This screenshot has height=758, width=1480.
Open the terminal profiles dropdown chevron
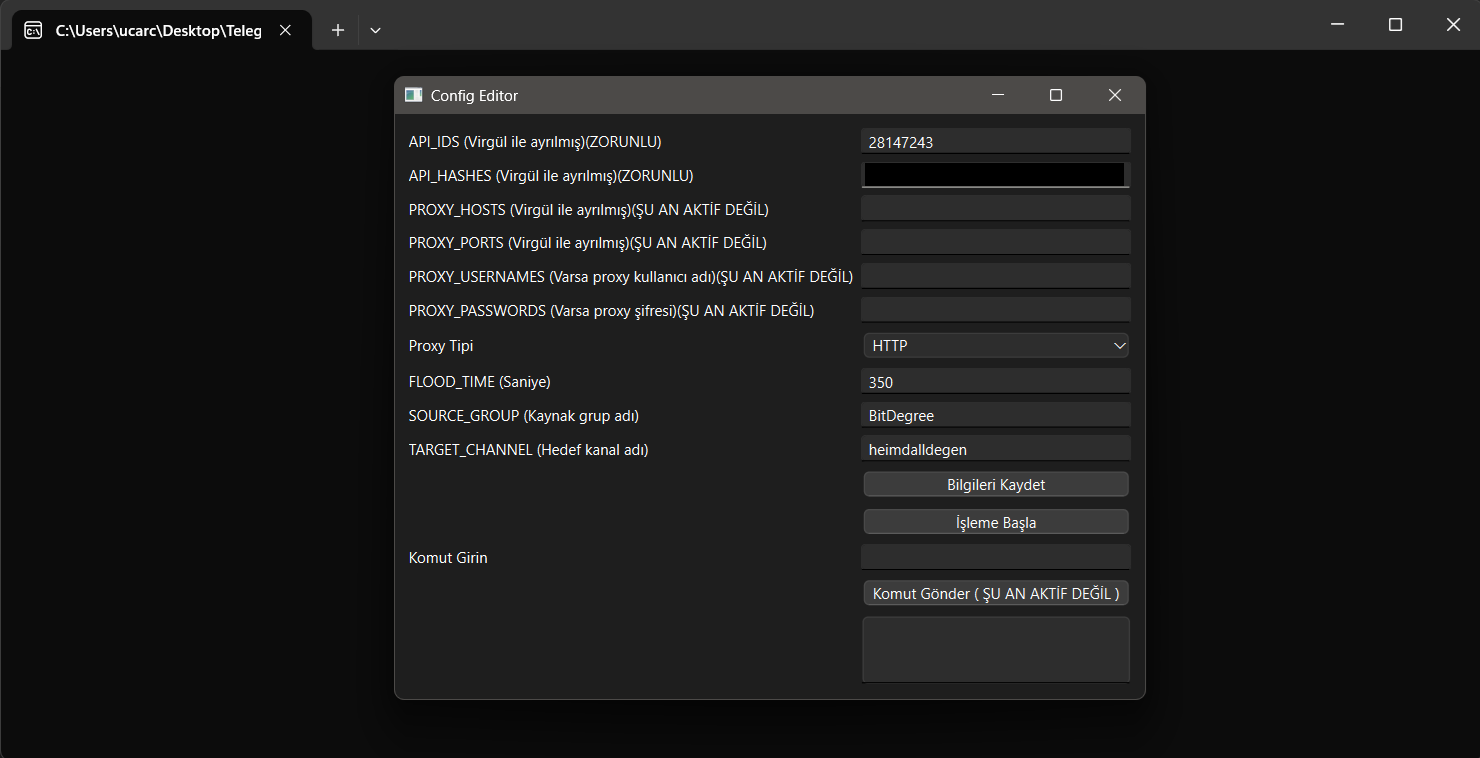point(375,30)
